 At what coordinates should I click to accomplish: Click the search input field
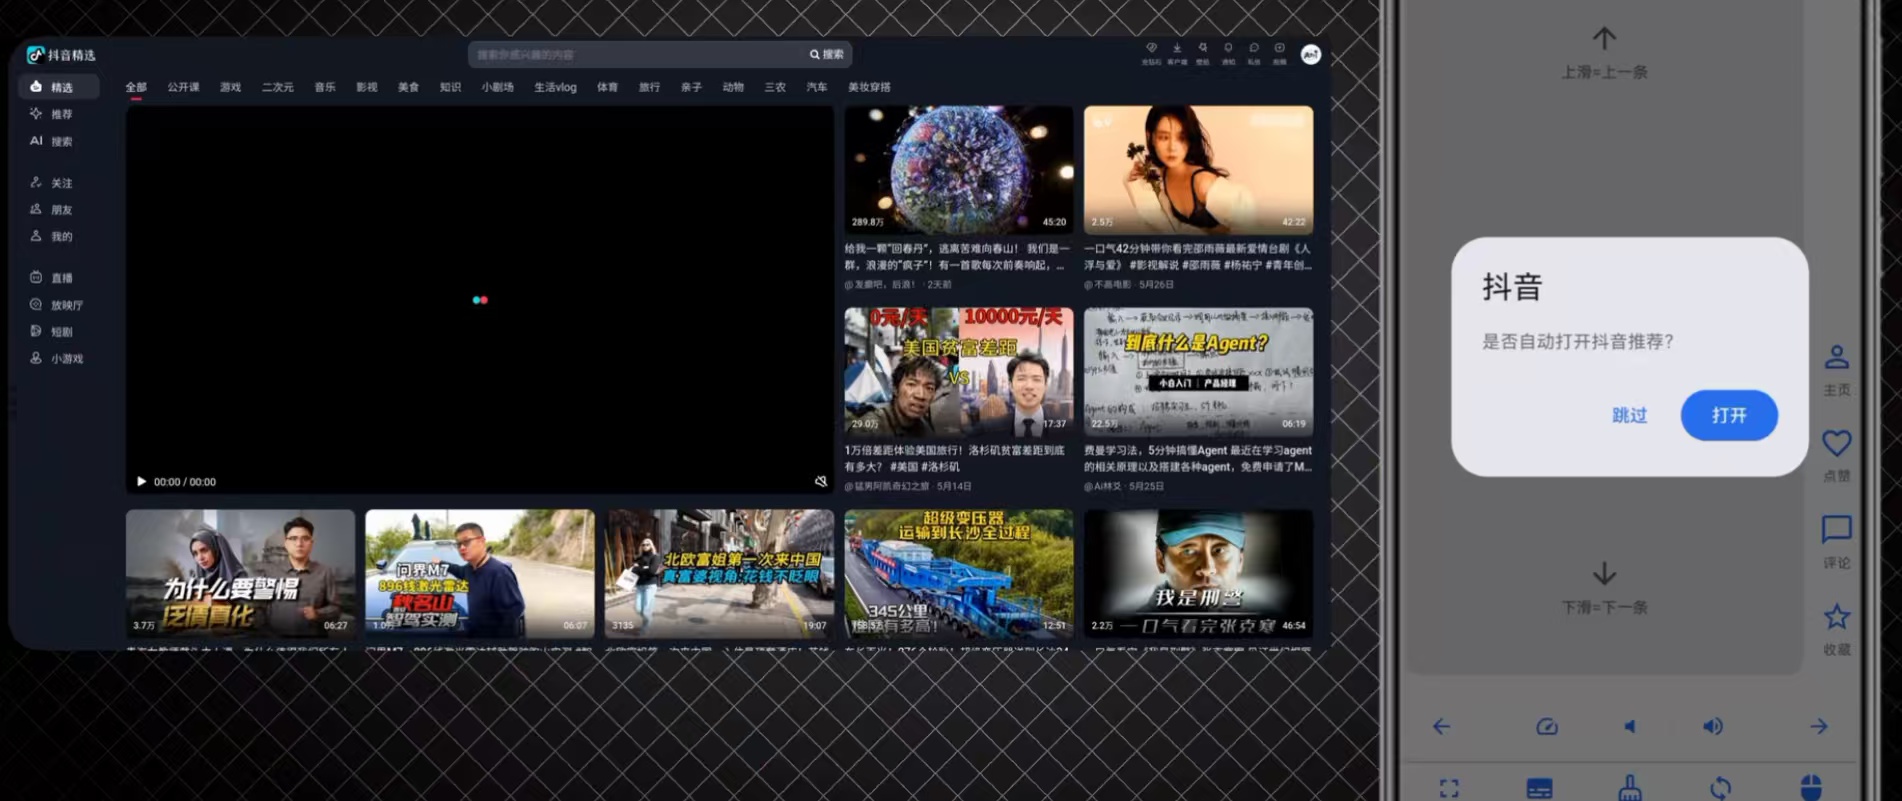(x=638, y=55)
